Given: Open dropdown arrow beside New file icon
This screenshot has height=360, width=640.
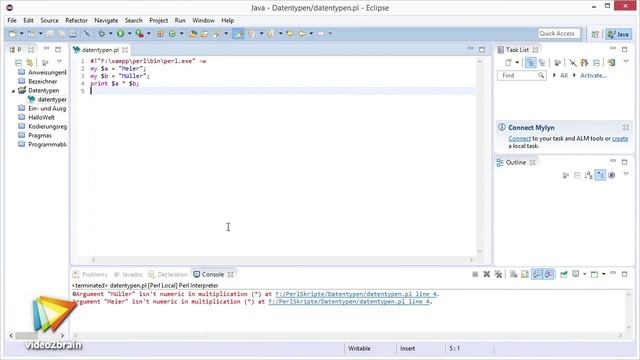Looking at the screenshot, I should (22, 34).
